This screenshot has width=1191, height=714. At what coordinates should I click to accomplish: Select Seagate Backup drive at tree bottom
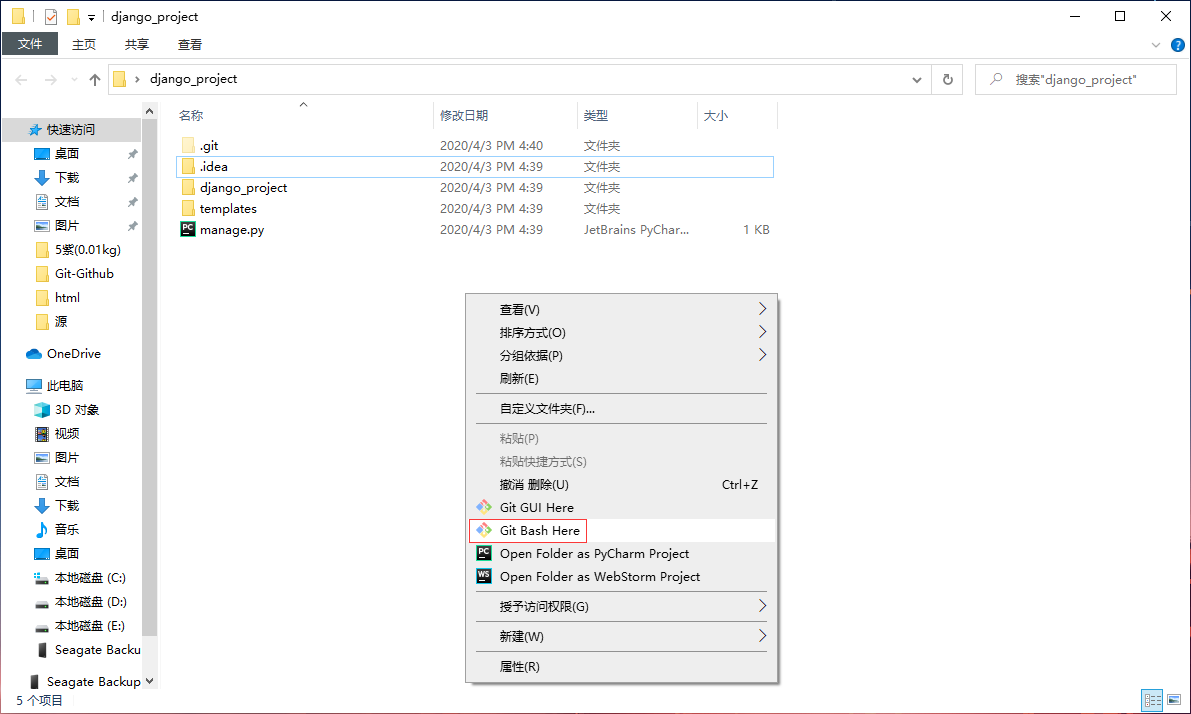[x=84, y=681]
